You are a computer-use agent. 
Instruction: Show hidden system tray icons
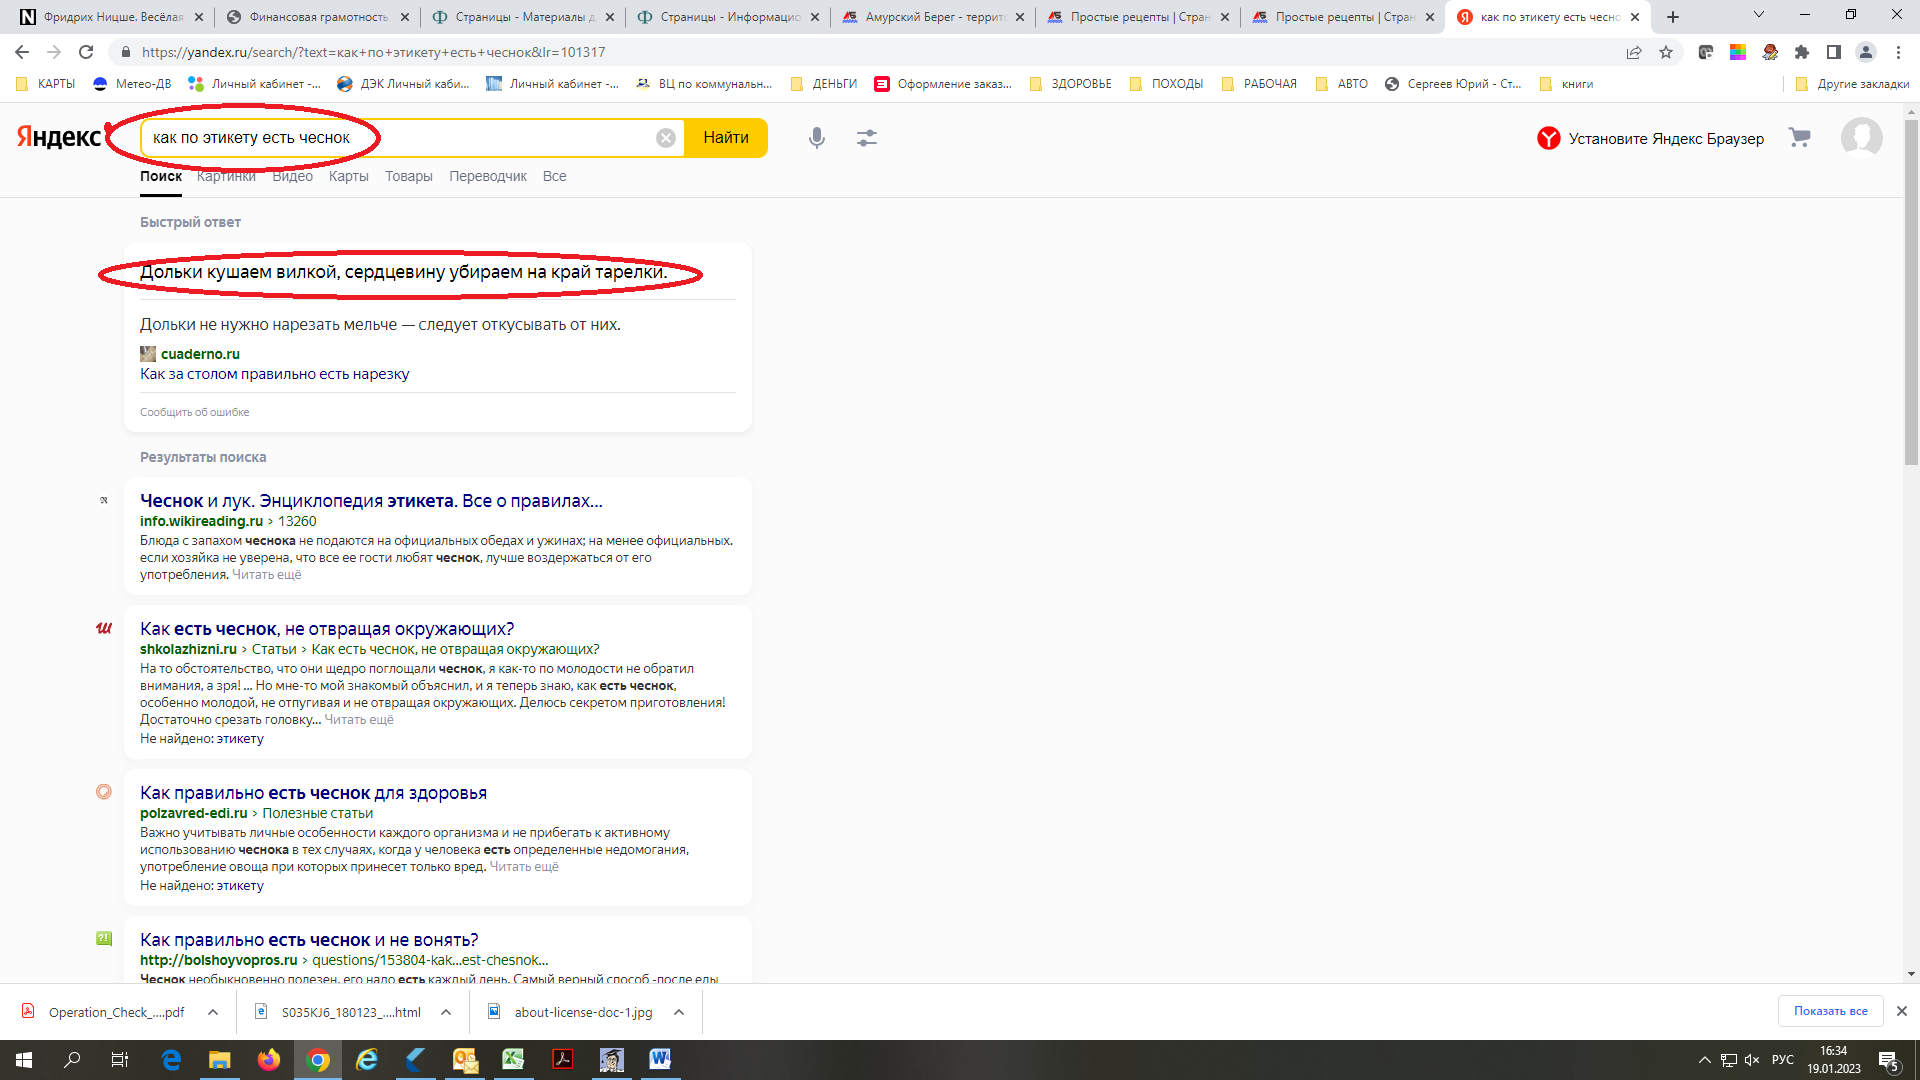[1704, 1060]
